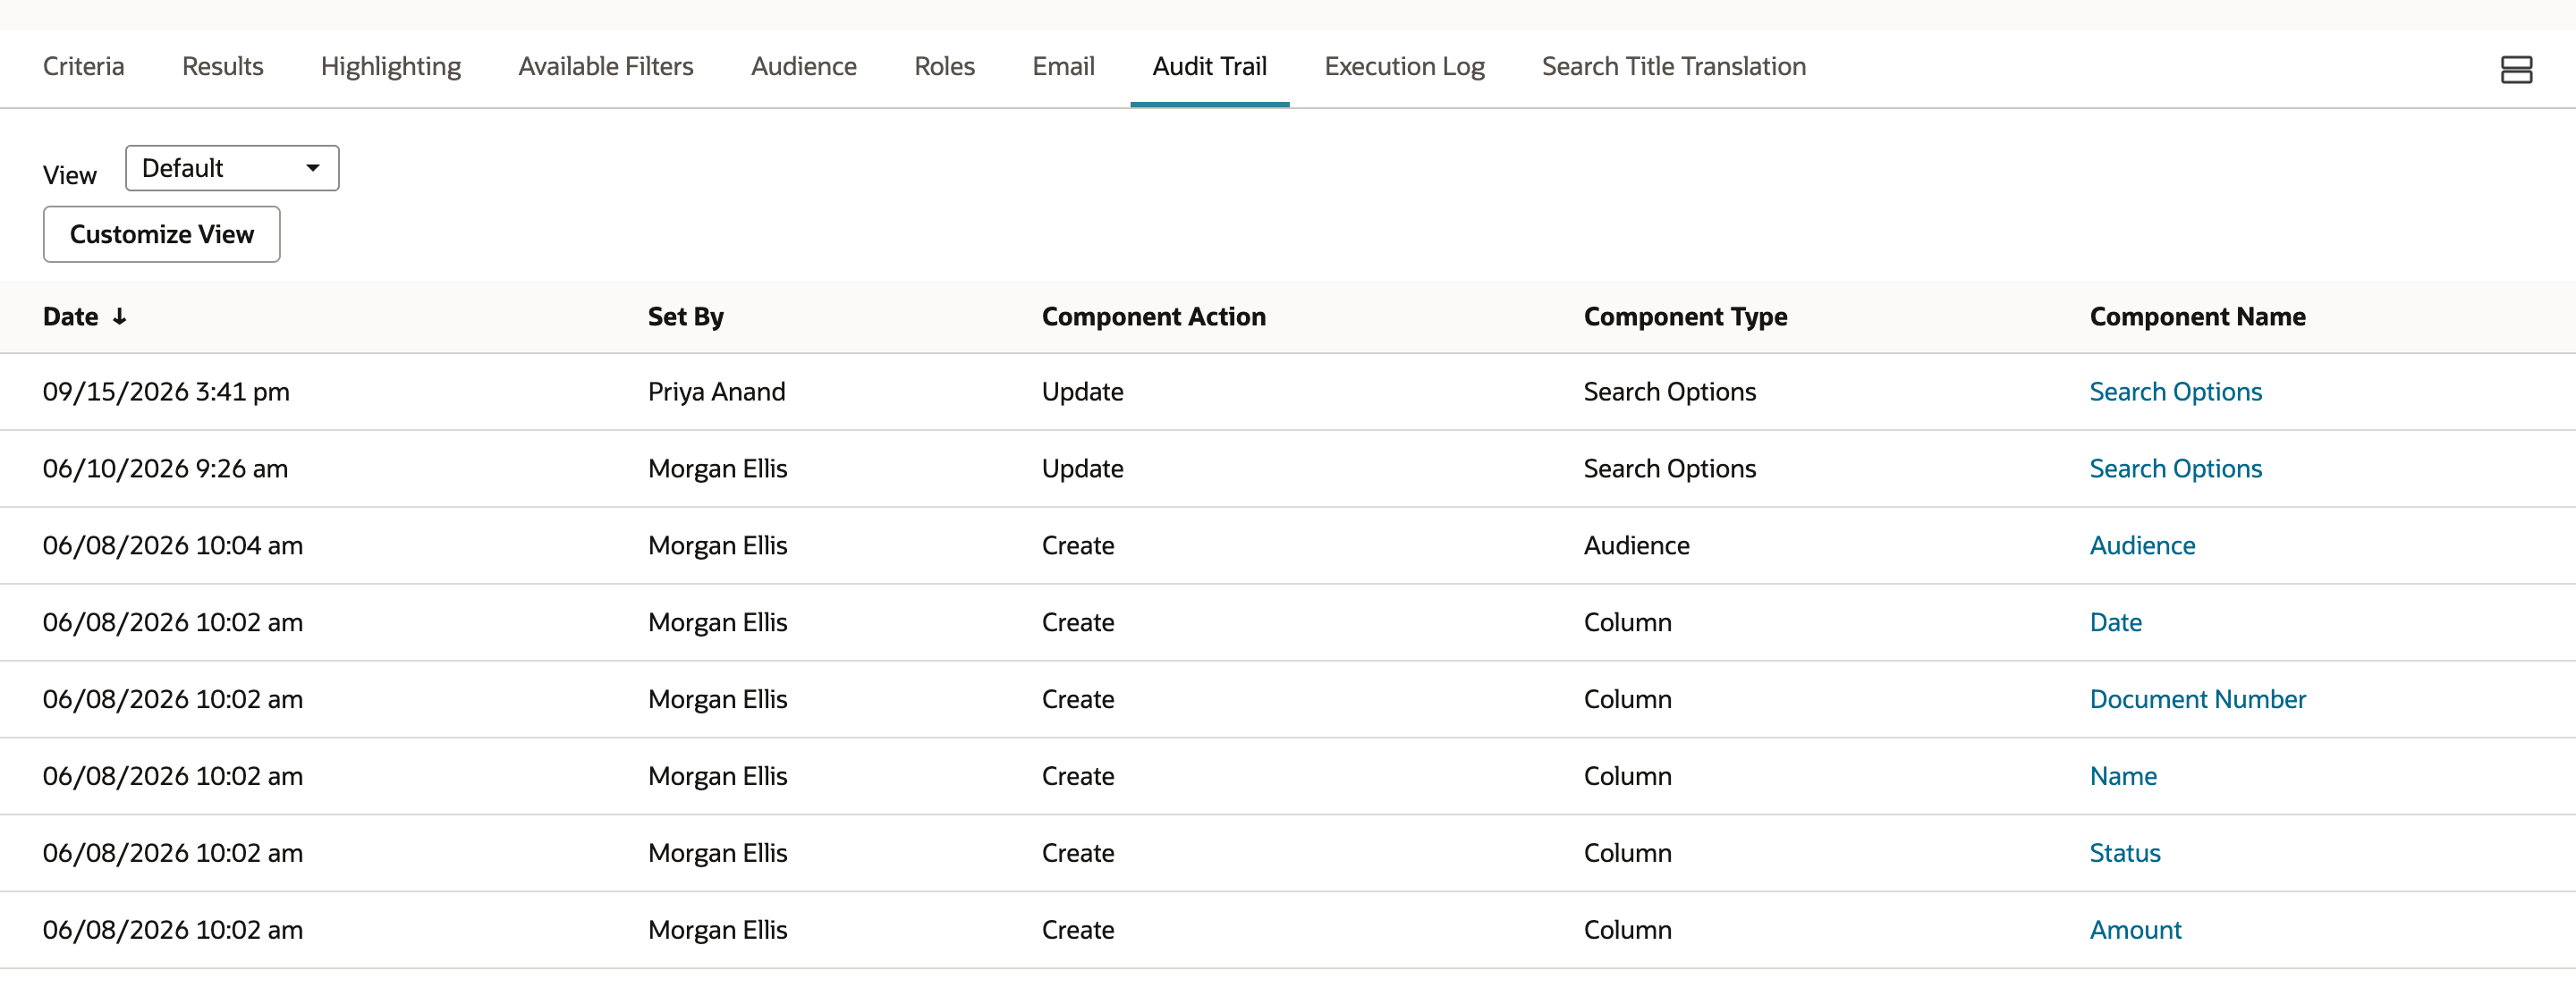Click Column type in the Amount row
The width and height of the screenshot is (2576, 996).
click(x=1628, y=931)
